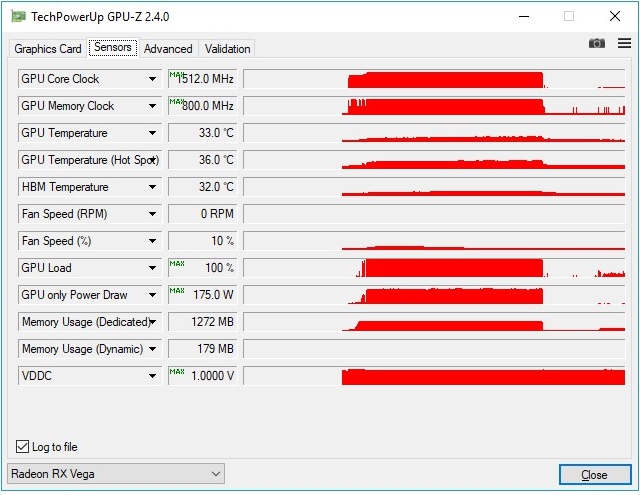This screenshot has width=640, height=495.
Task: Open GPU Temperature (Hot Spot) dropdown
Action: (153, 160)
